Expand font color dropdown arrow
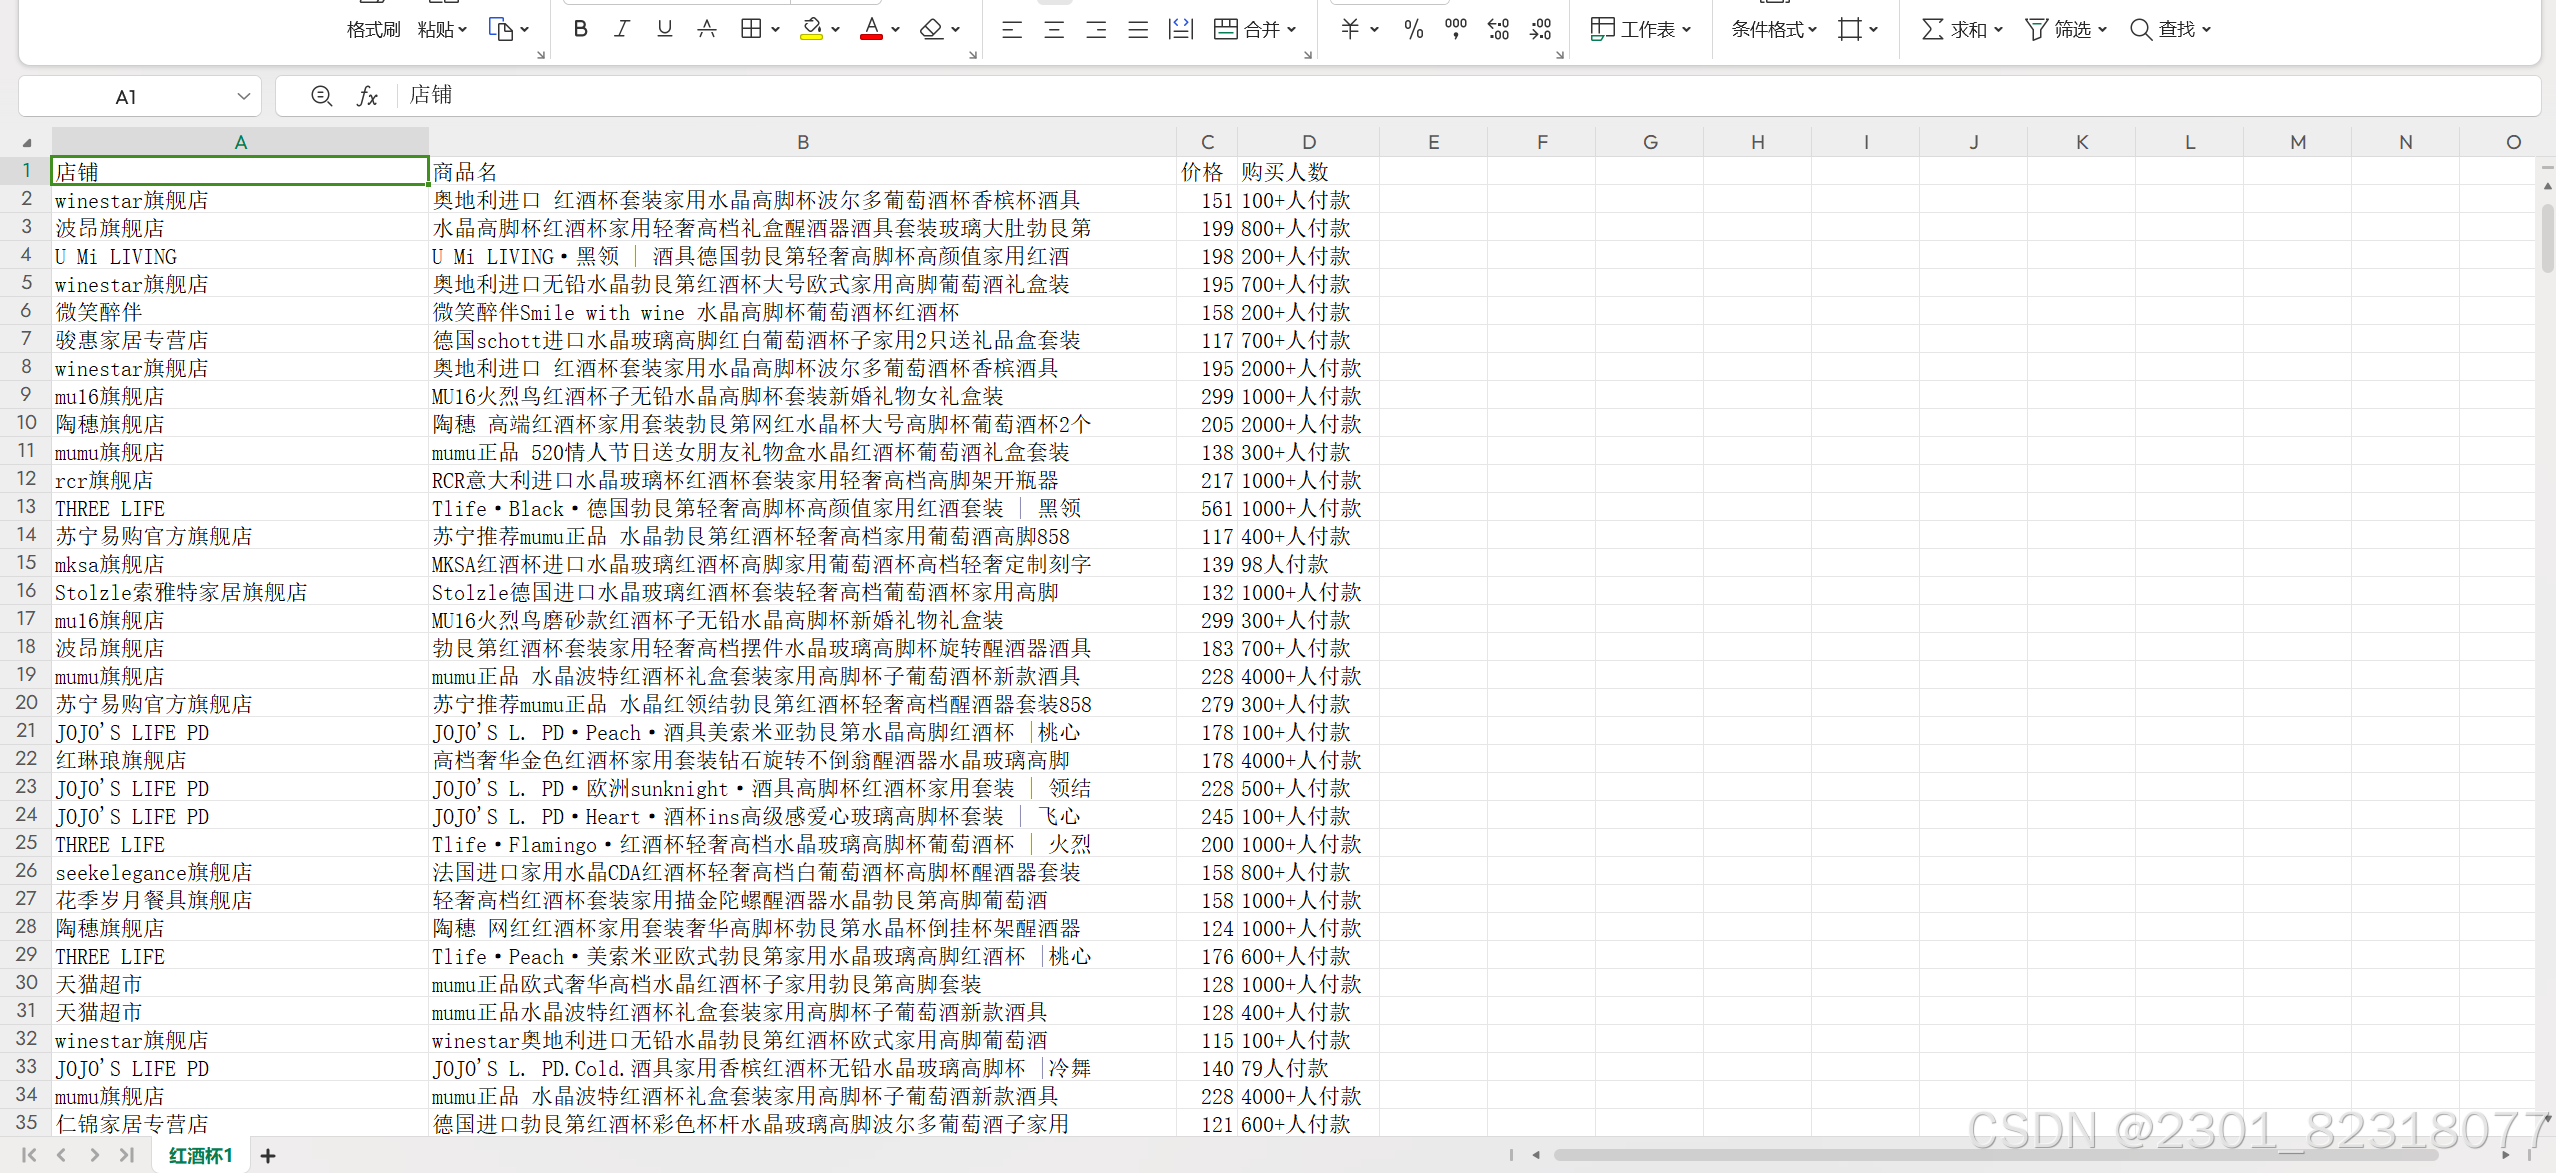This screenshot has height=1173, width=2556. 896,30
